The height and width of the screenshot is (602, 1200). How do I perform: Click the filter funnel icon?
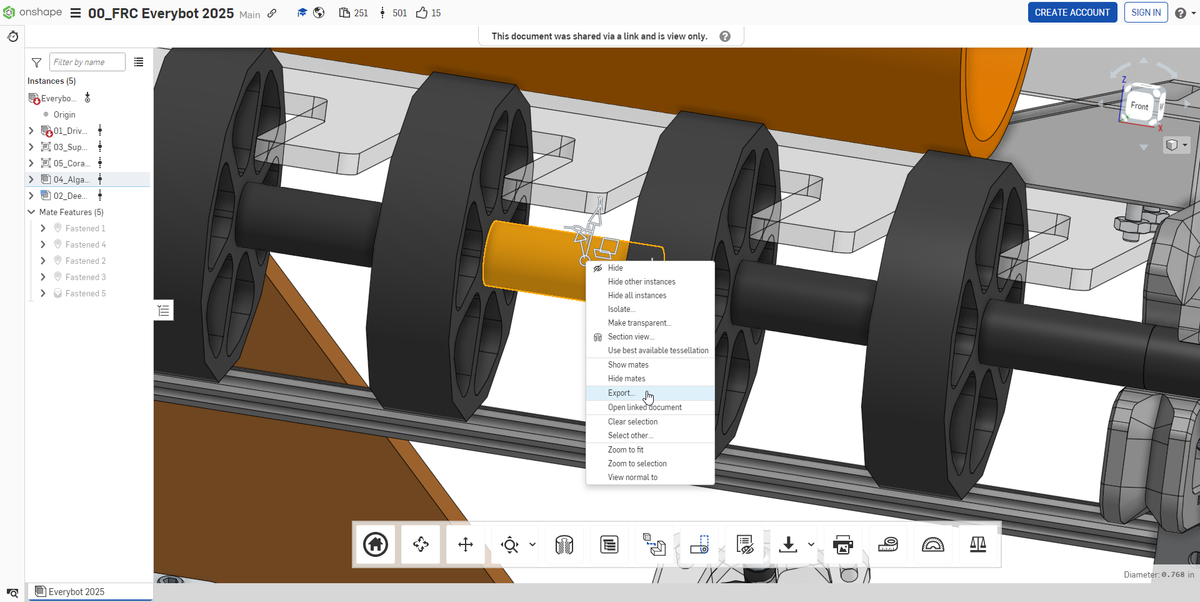(x=37, y=62)
